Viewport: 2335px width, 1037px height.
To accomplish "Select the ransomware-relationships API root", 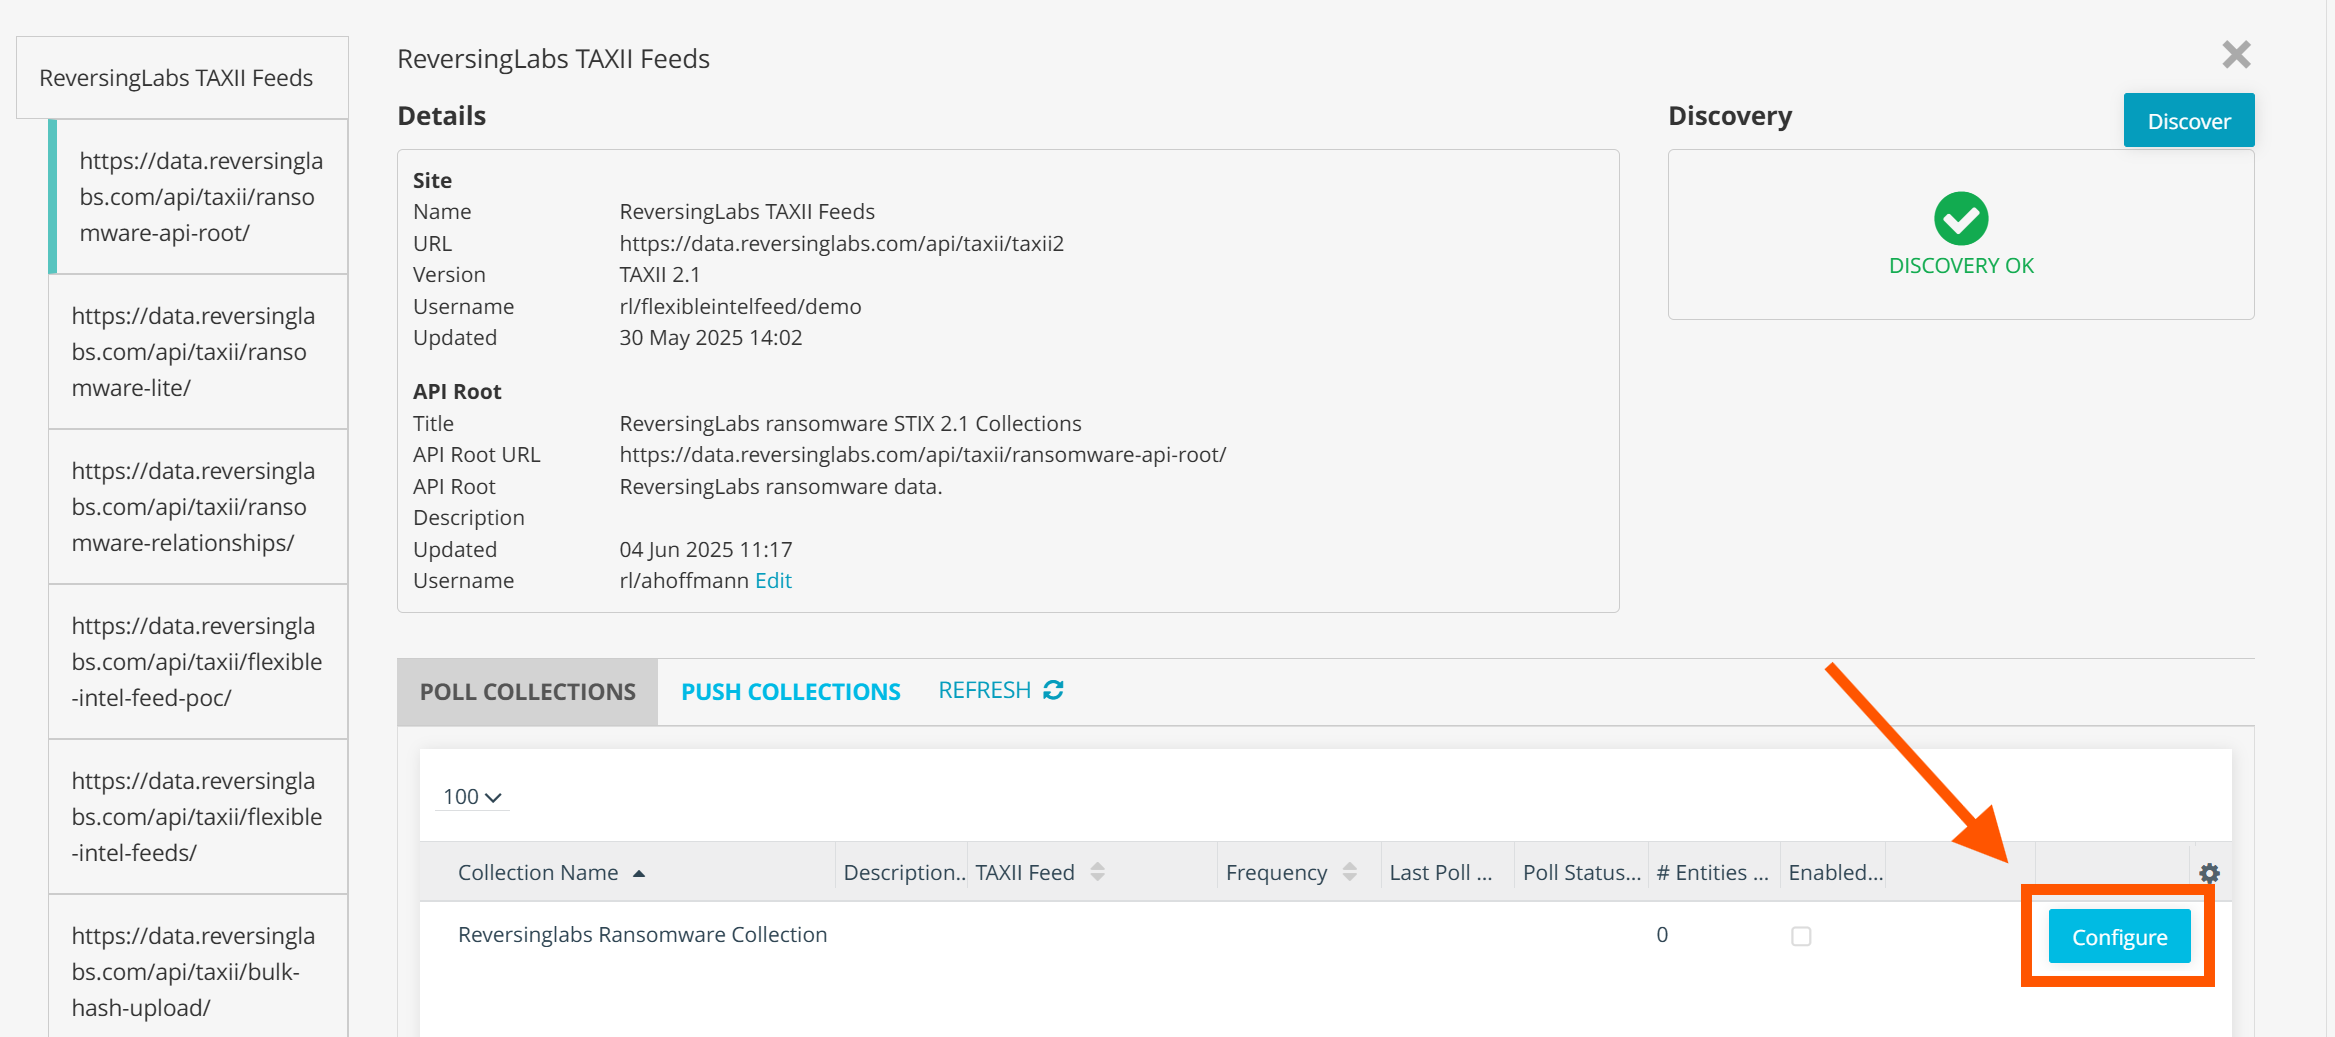I will coord(198,507).
